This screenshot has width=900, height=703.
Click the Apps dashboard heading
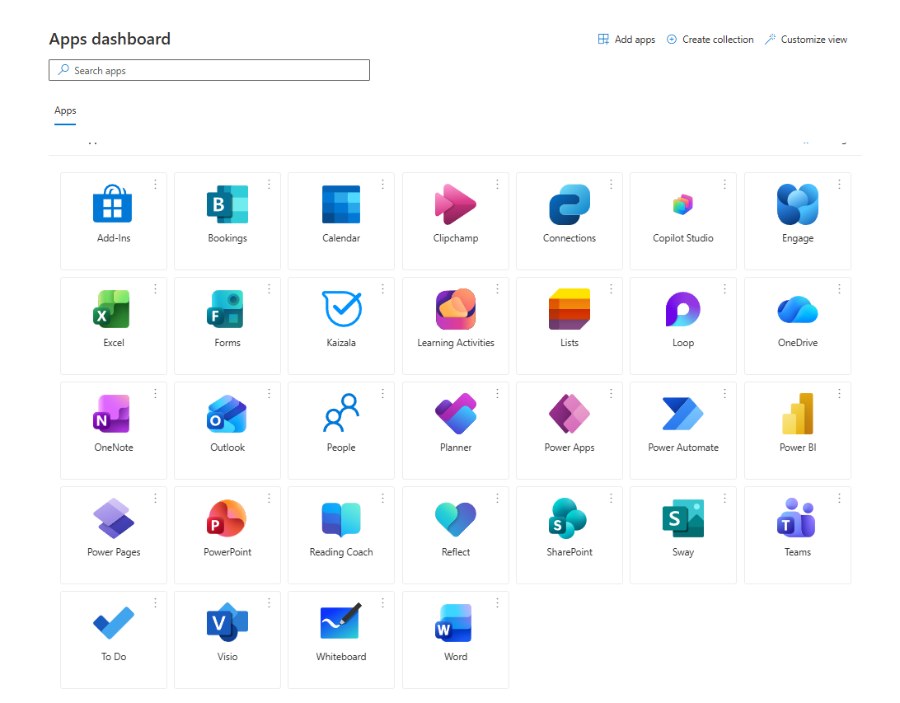click(110, 38)
